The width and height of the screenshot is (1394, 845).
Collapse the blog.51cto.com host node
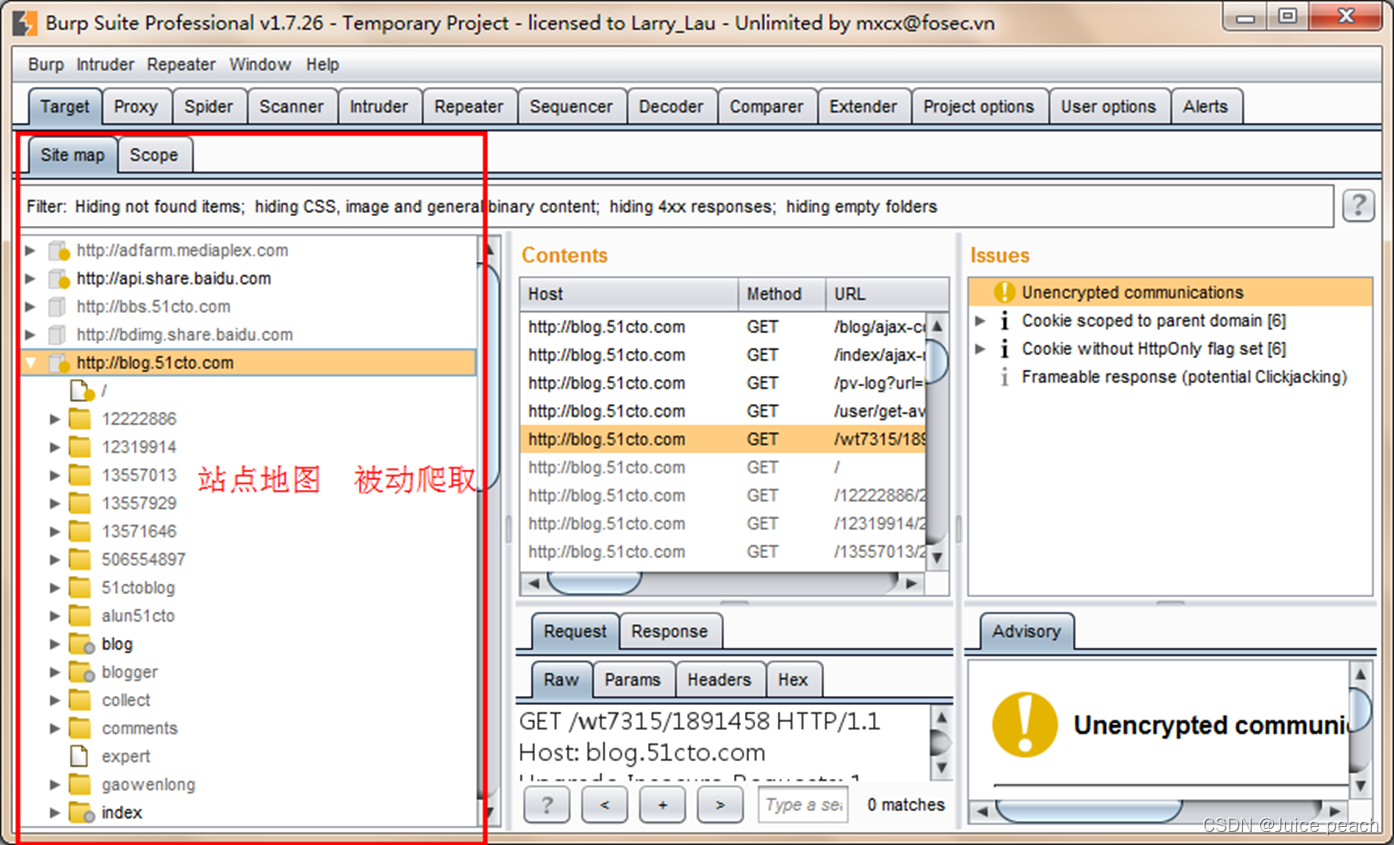[x=31, y=363]
